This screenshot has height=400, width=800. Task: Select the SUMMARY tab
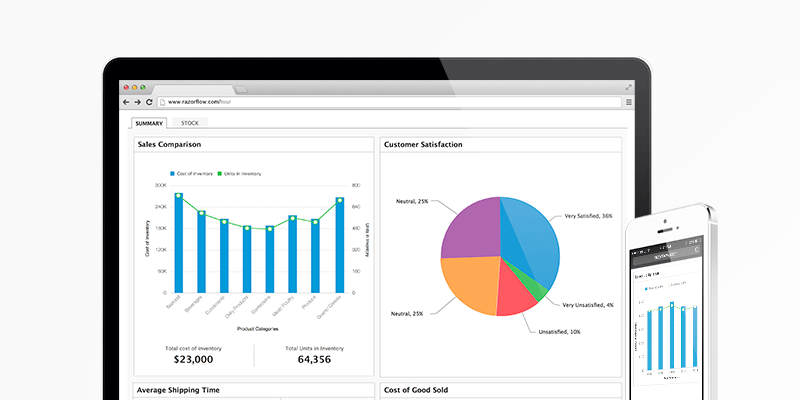pos(149,123)
